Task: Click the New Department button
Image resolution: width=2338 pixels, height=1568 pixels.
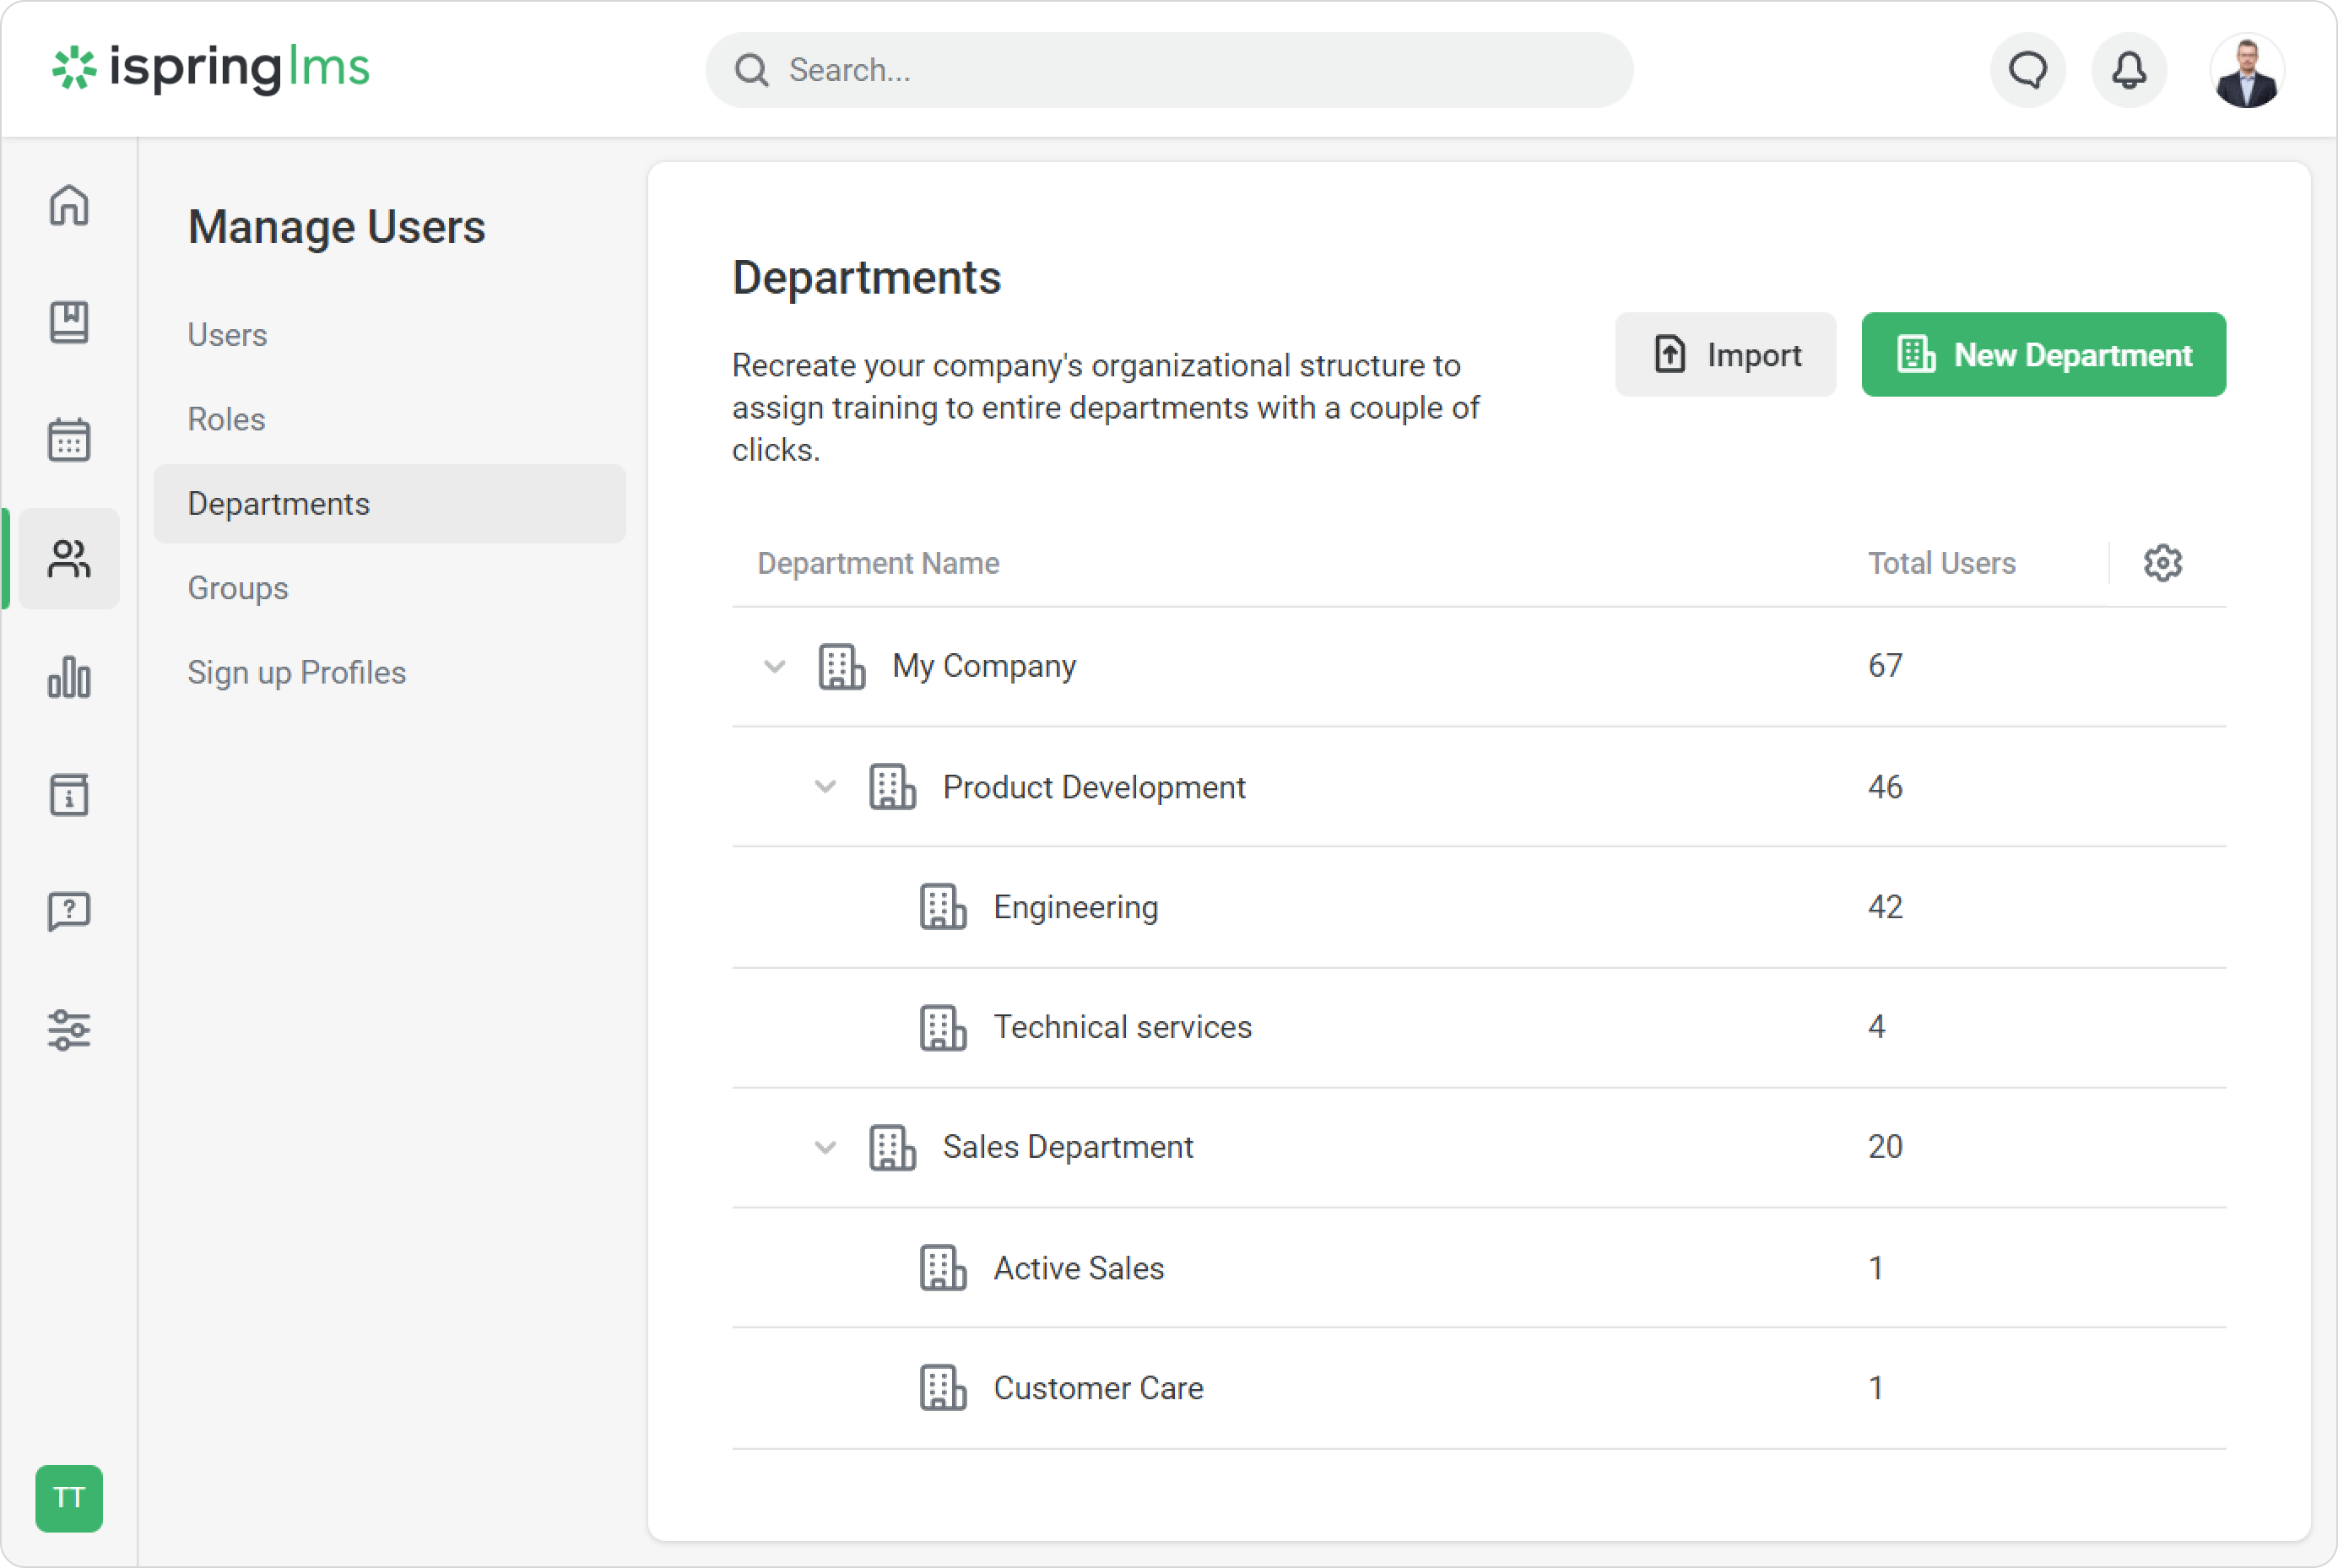Action: click(2043, 355)
